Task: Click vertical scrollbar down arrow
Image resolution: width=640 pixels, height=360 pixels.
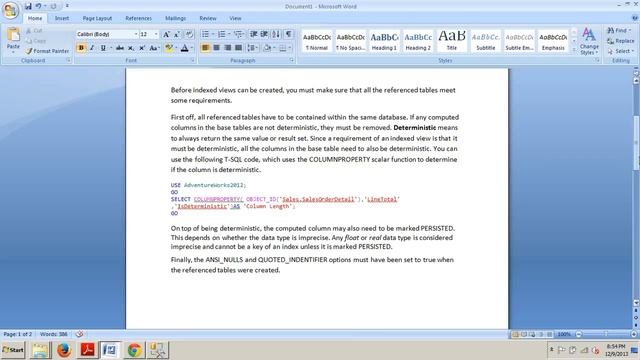Action: 636,303
